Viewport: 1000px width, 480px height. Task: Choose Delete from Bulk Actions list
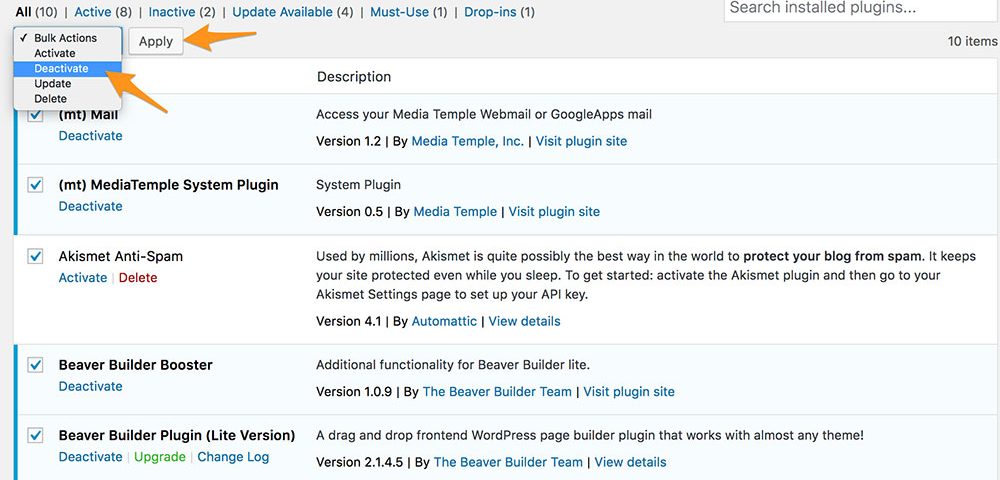[x=67, y=99]
